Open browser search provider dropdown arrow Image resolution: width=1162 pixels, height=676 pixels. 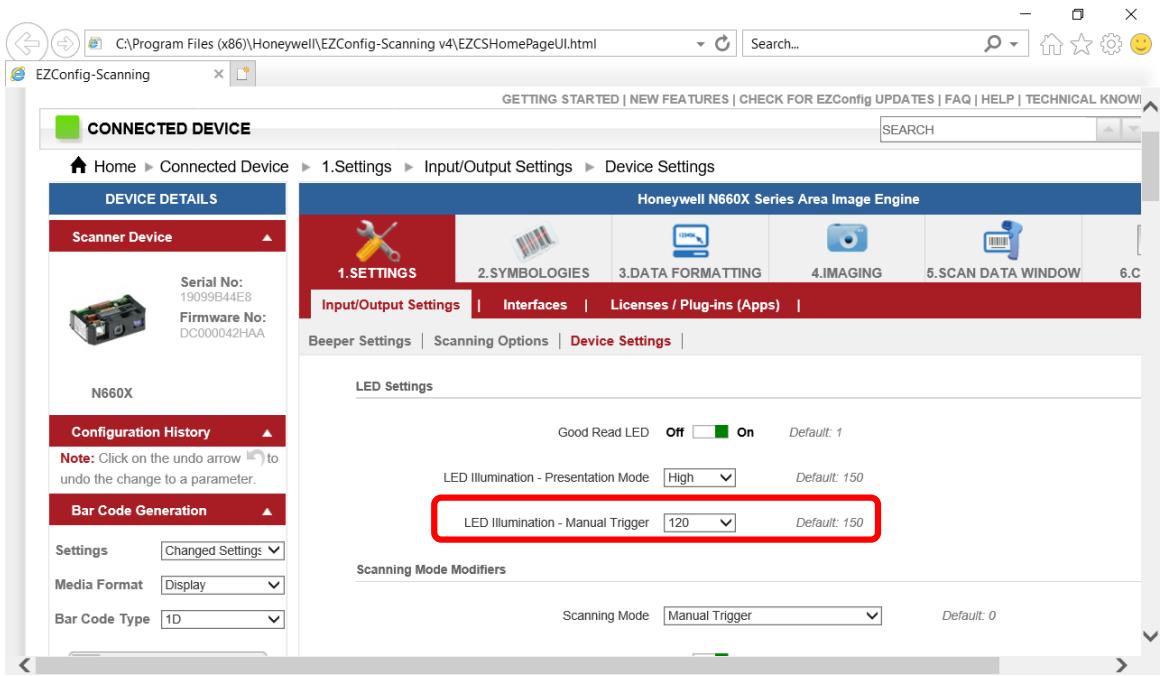pyautogui.click(x=1014, y=44)
